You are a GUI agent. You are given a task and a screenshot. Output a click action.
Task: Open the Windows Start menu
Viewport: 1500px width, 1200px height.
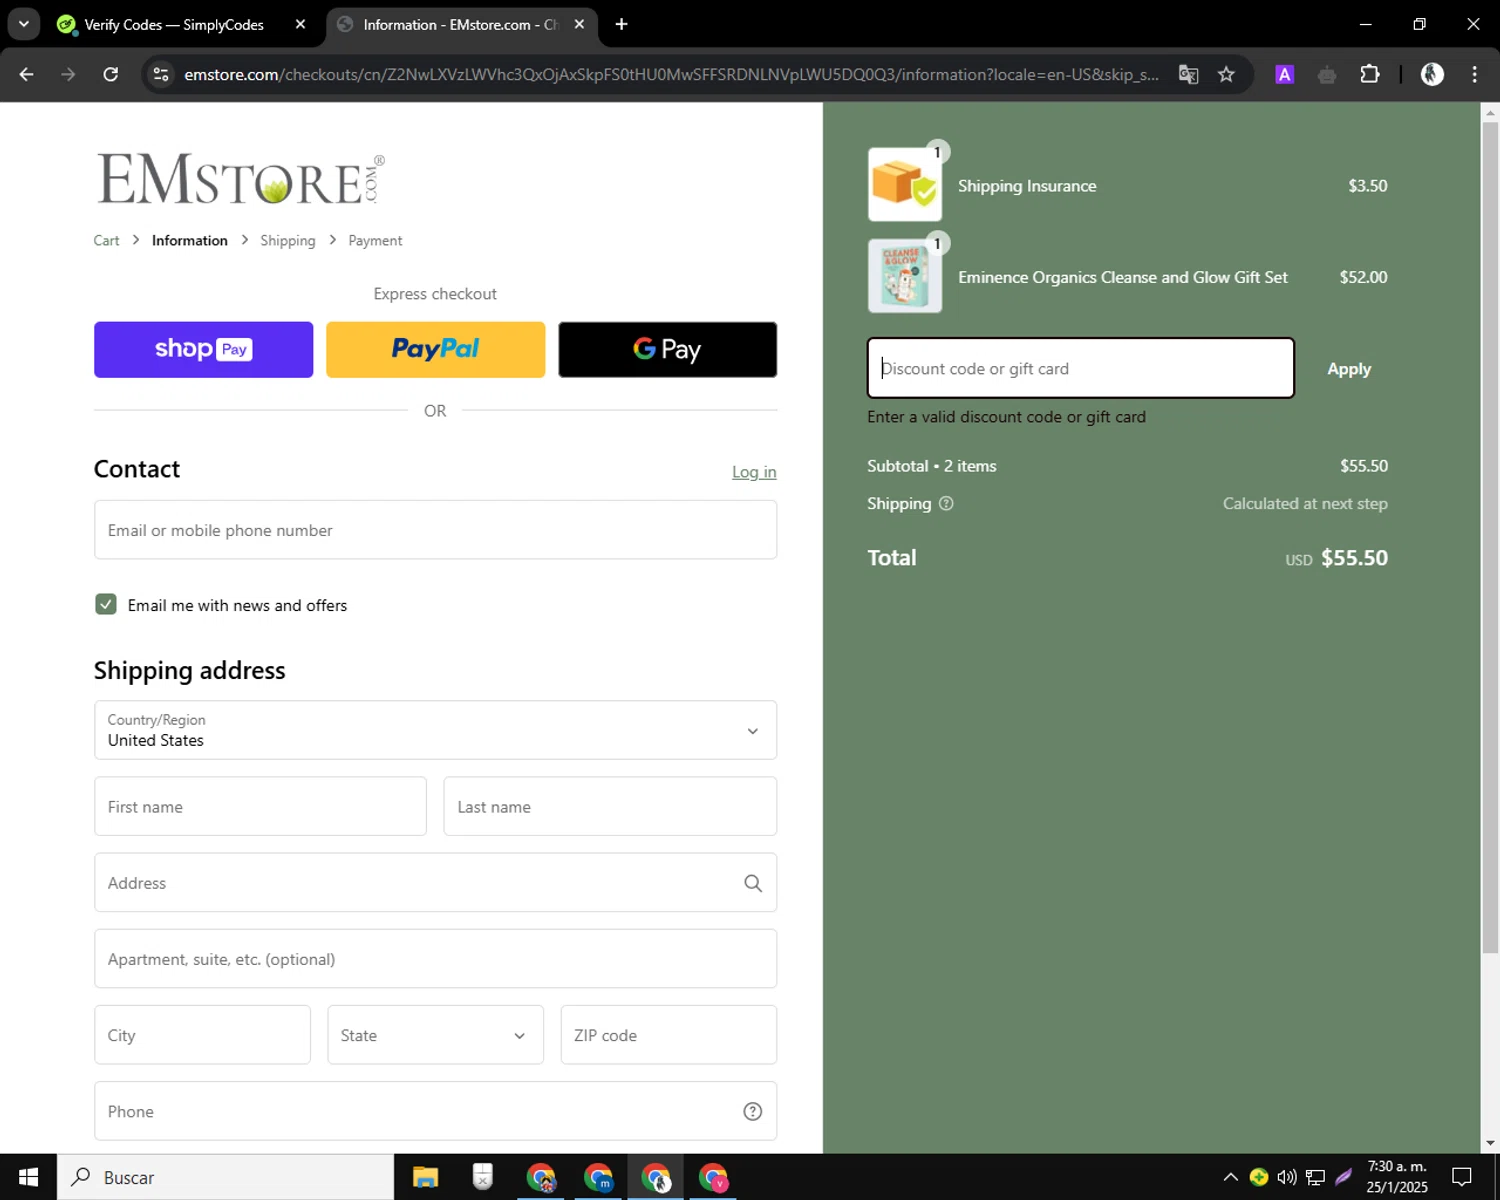[x=28, y=1177]
